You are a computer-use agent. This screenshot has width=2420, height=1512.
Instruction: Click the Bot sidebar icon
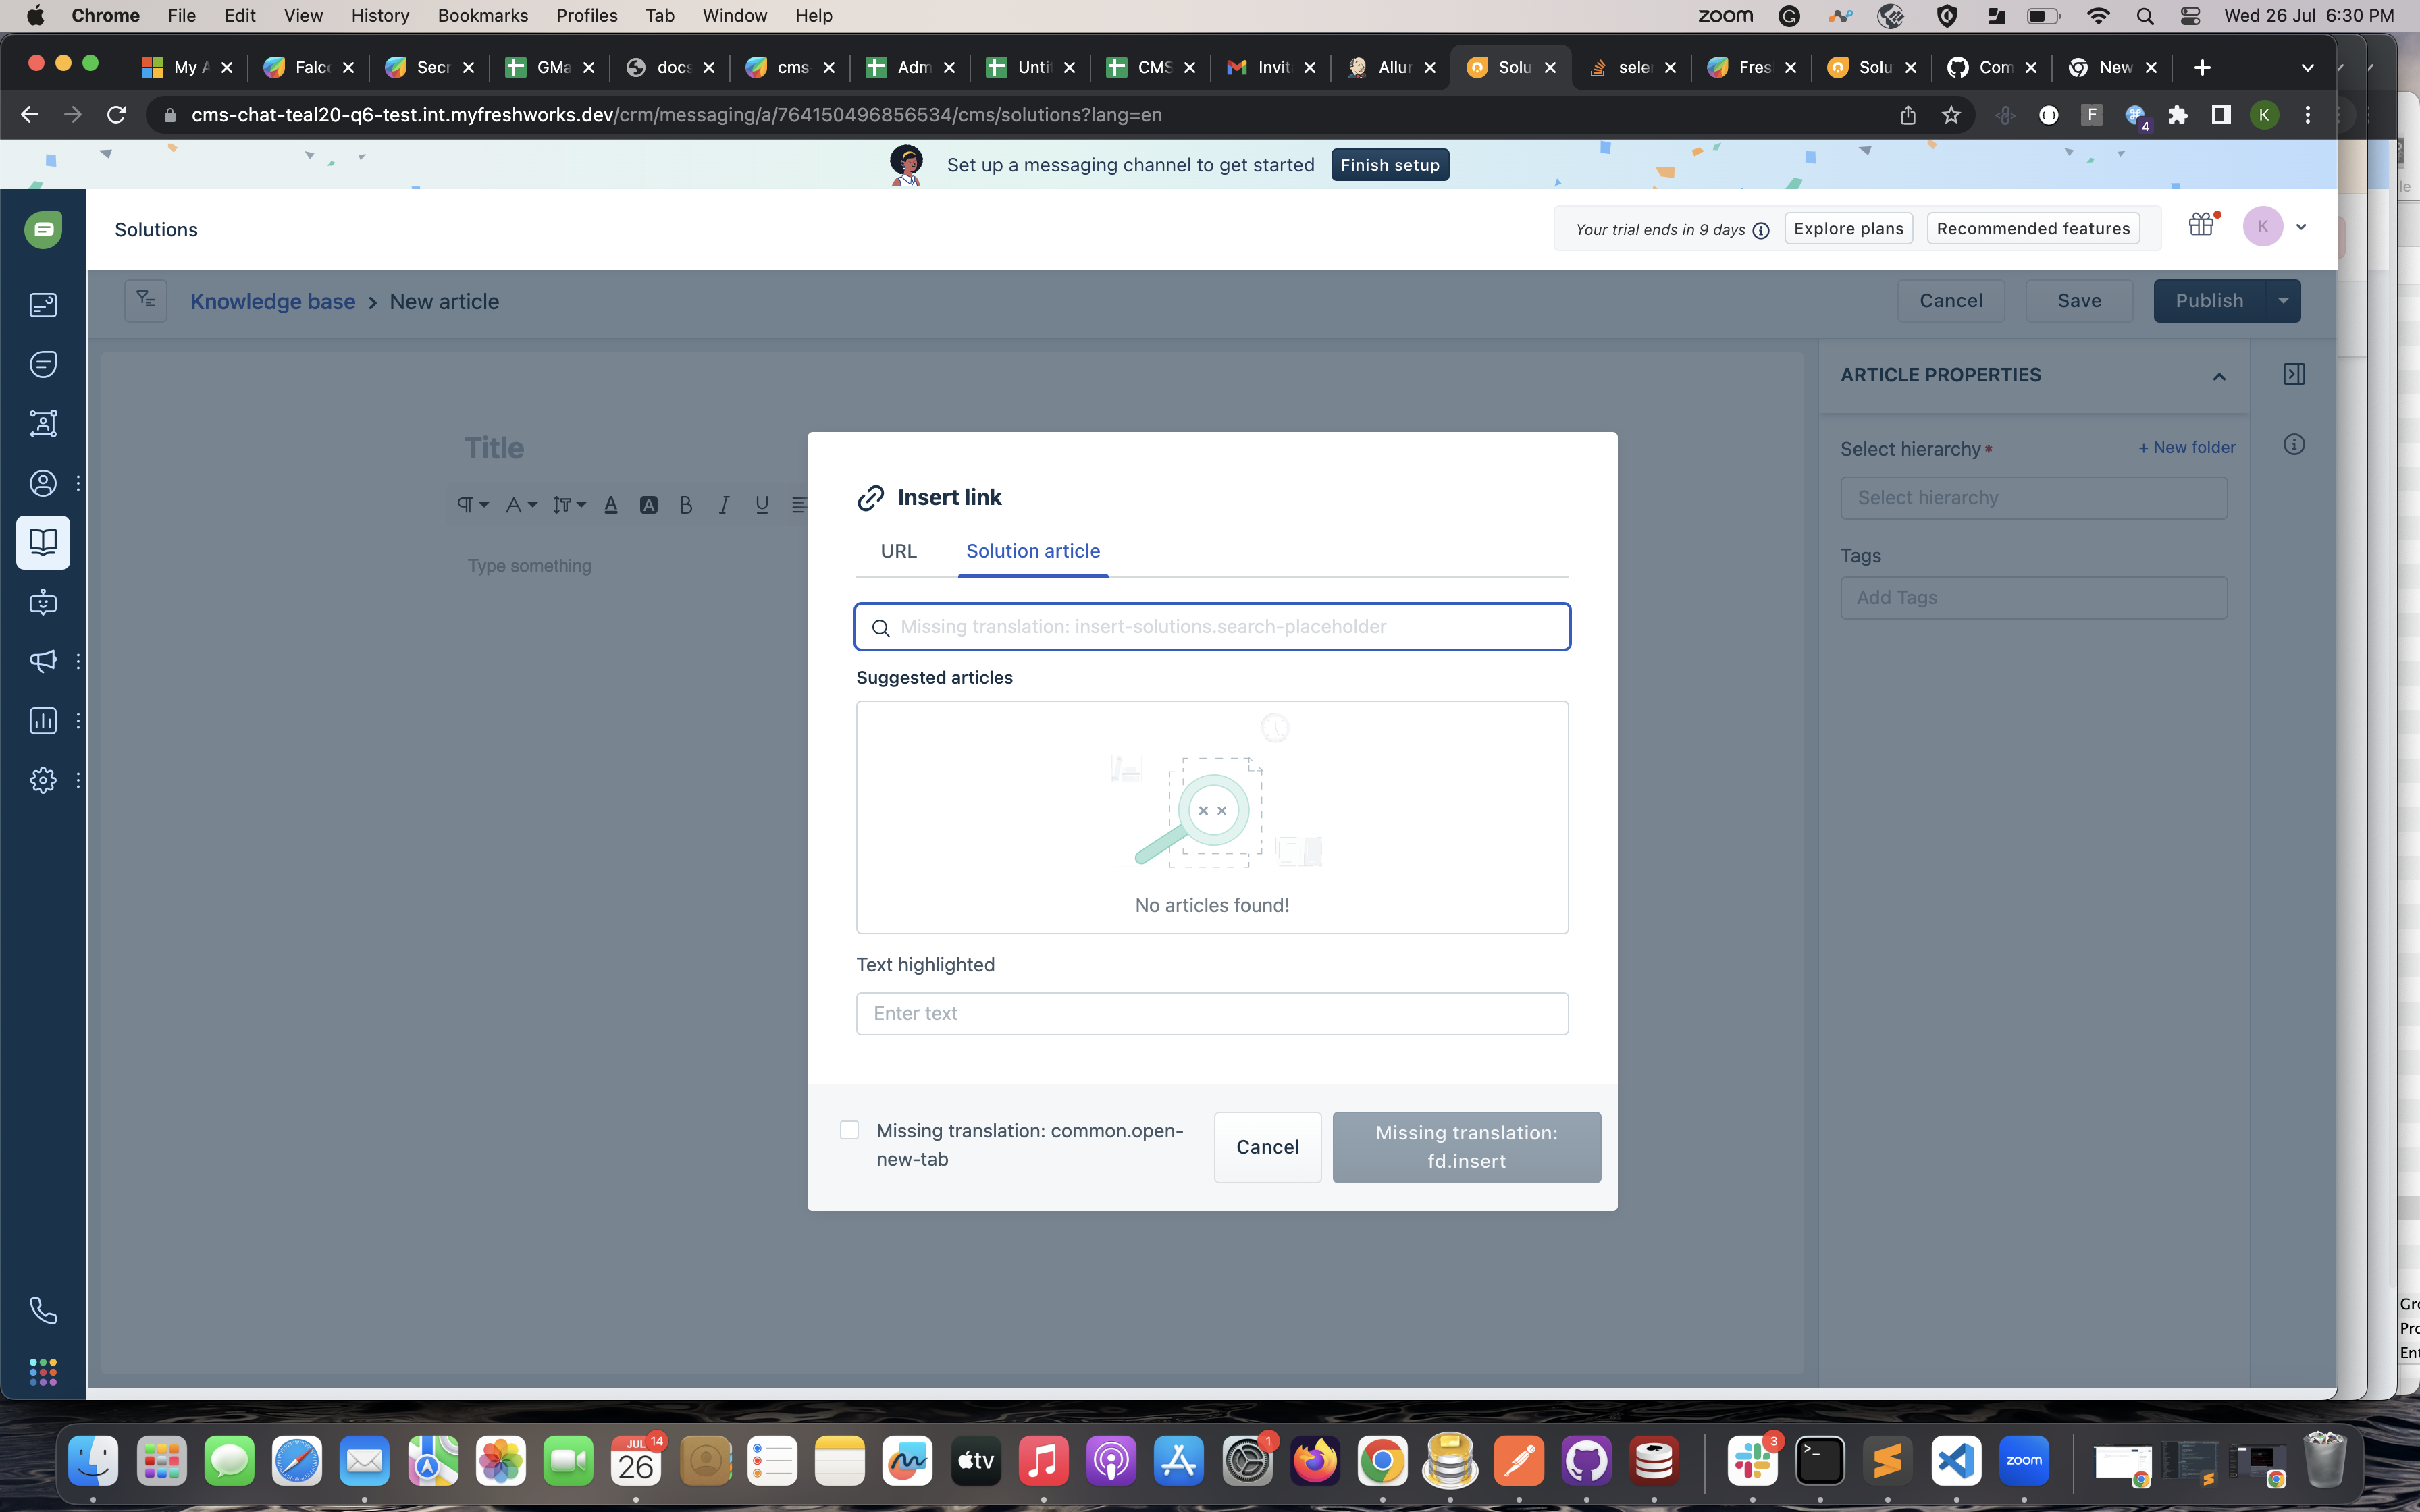coord(43,602)
